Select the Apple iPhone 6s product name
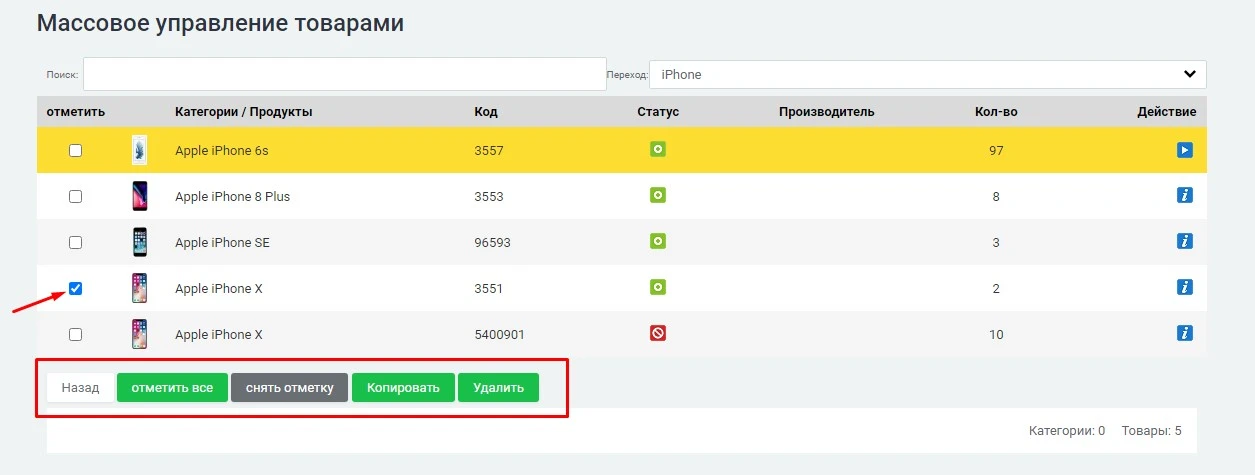 coord(222,150)
